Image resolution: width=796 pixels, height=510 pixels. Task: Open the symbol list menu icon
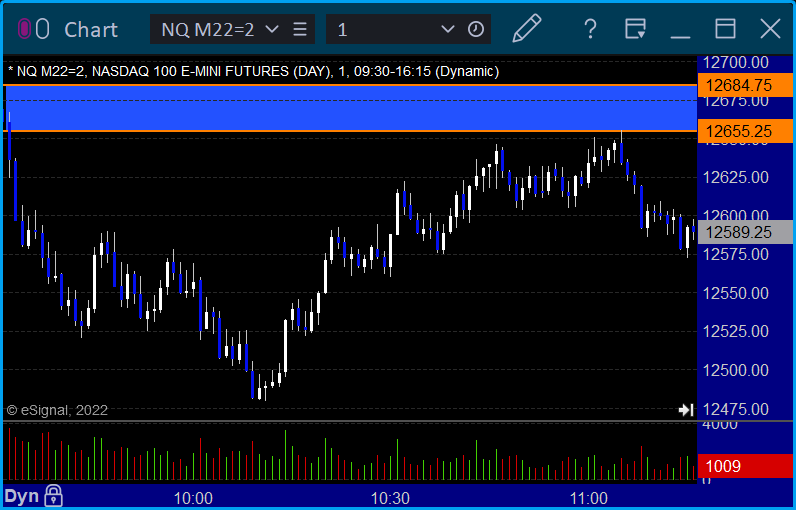pyautogui.click(x=300, y=29)
